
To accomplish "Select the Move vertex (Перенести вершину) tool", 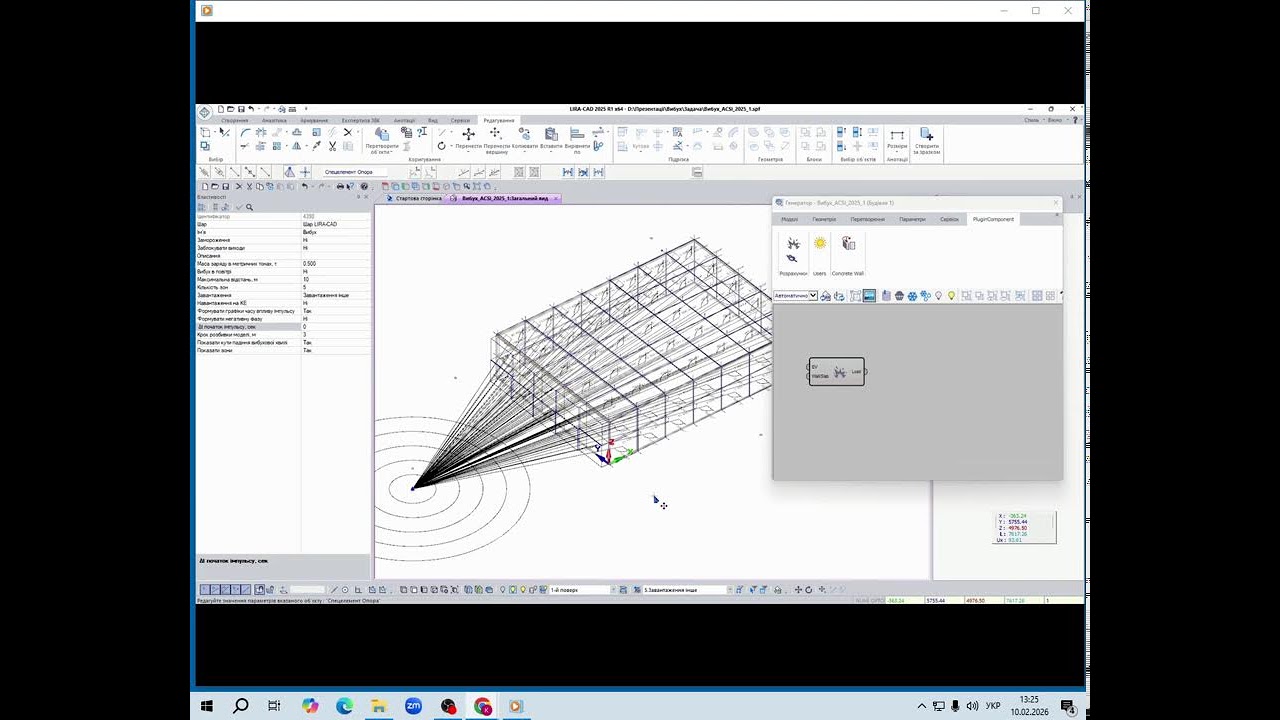I will [x=496, y=139].
